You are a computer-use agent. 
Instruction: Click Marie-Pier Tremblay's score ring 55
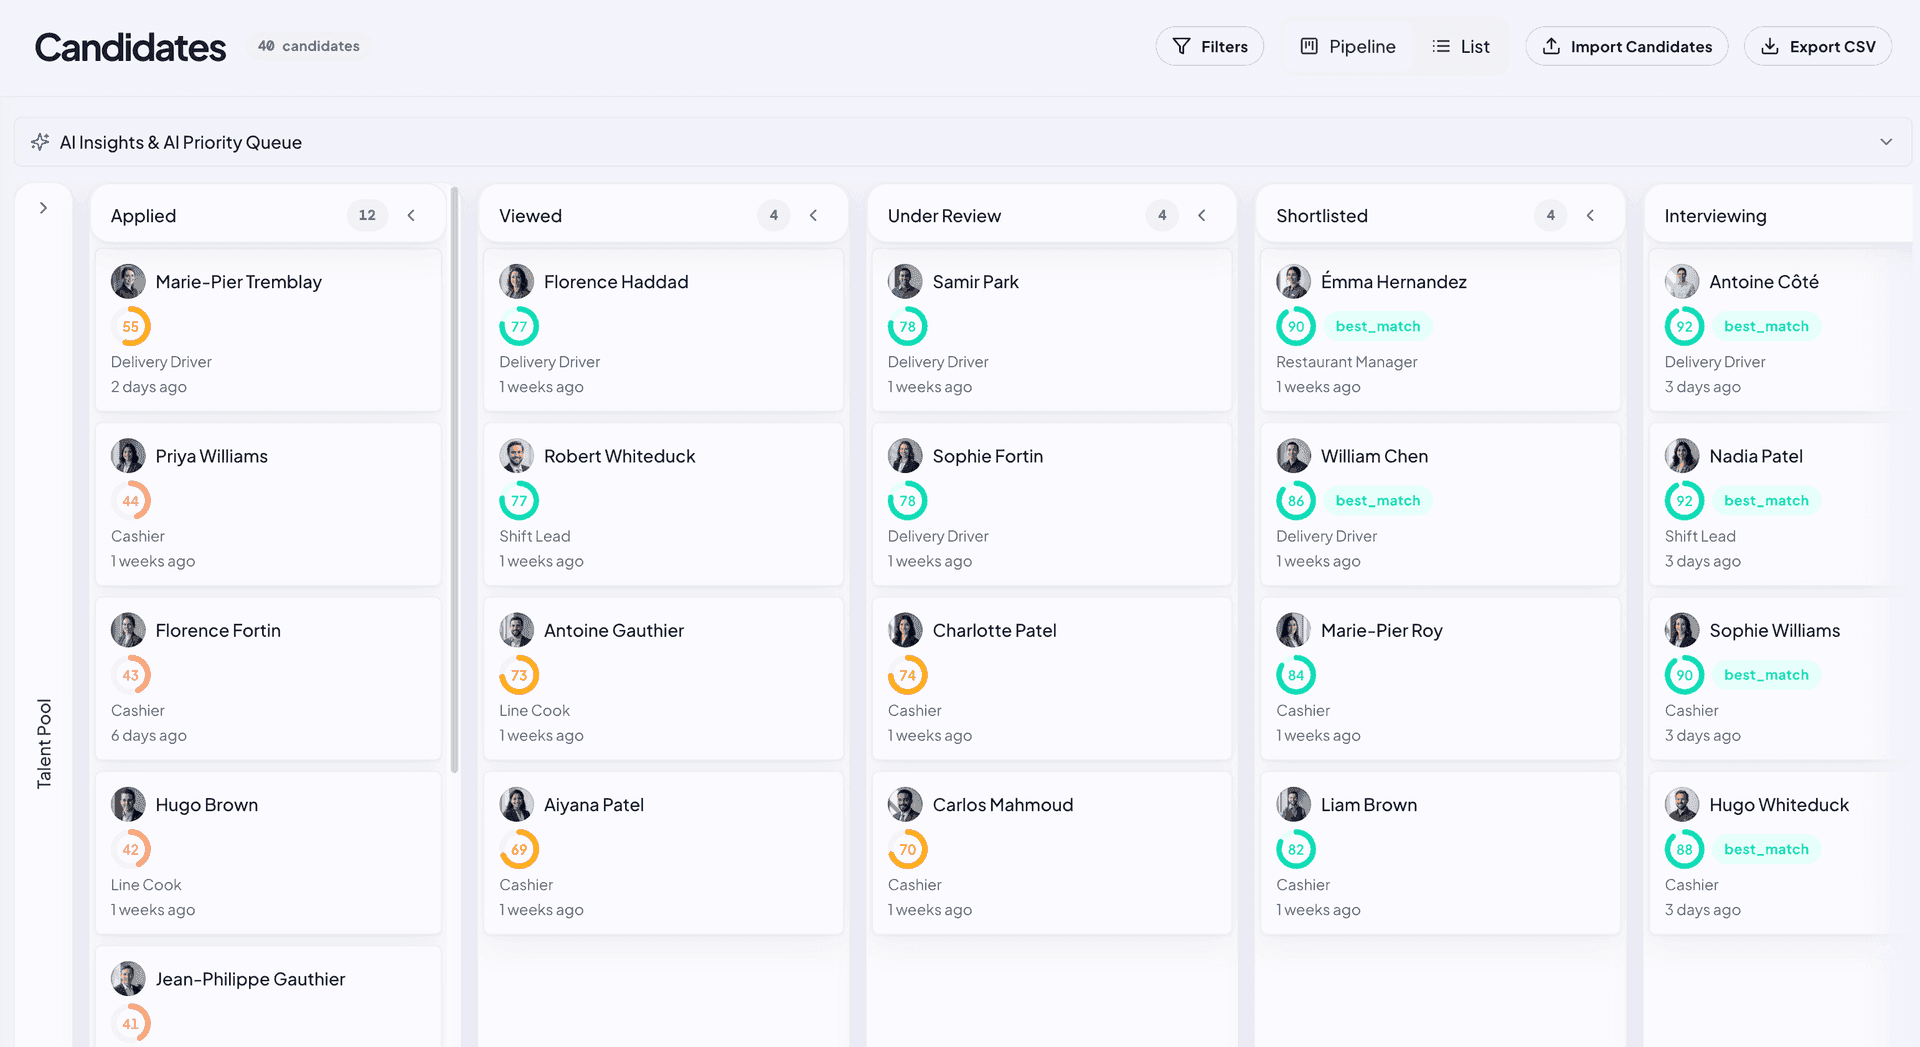tap(131, 327)
